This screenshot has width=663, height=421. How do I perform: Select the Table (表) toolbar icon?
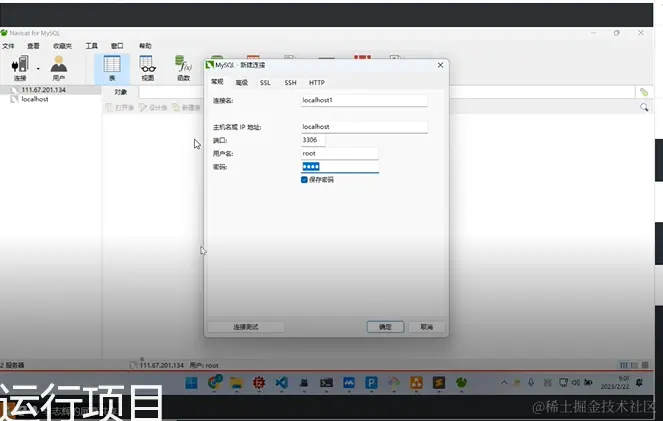pyautogui.click(x=112, y=68)
